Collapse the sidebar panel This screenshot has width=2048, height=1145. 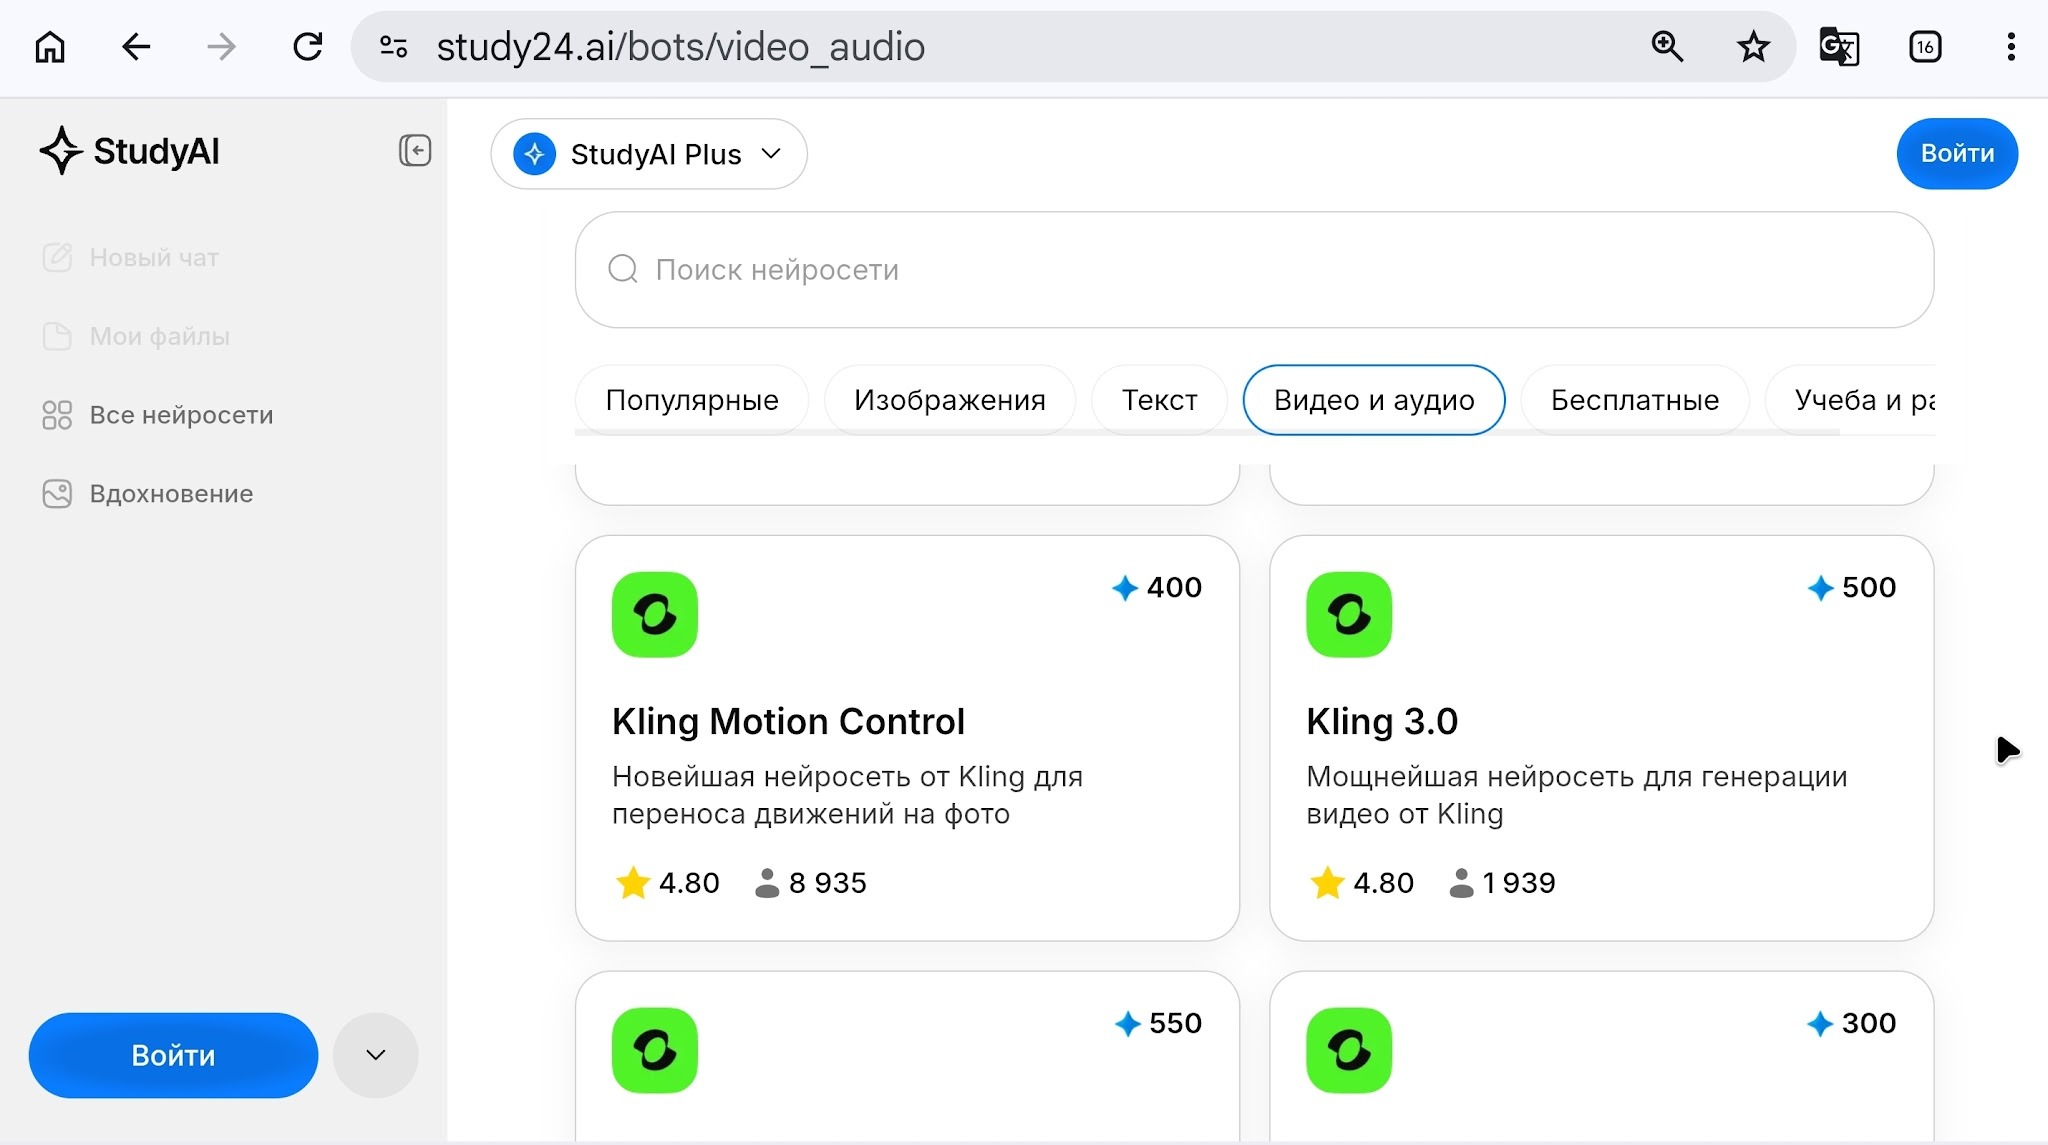tap(415, 151)
